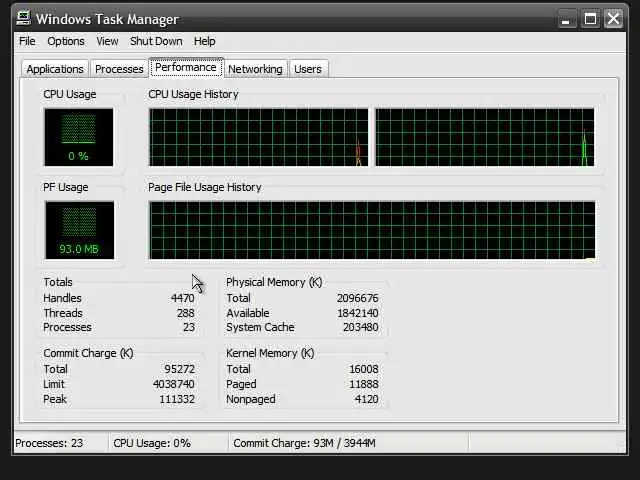
Task: Click the second CPU Usage History graph
Action: pyautogui.click(x=484, y=137)
